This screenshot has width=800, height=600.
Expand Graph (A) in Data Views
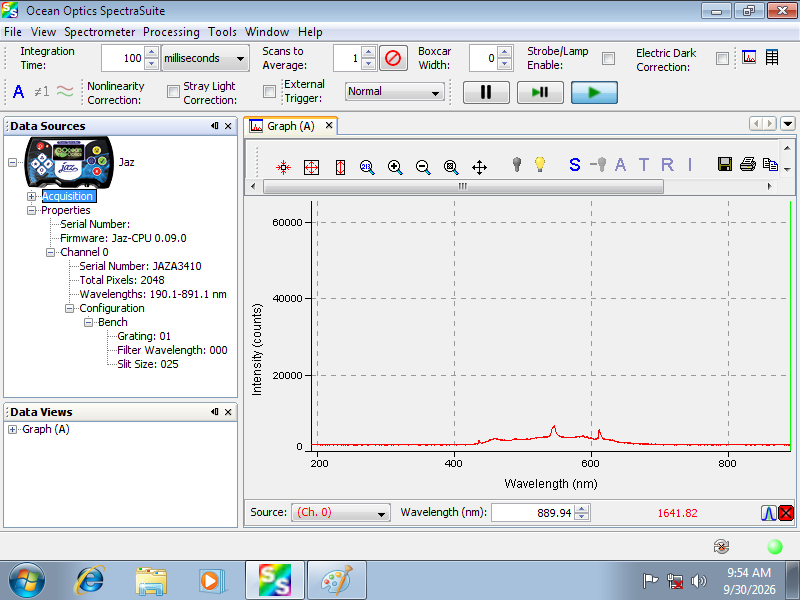pos(13,430)
